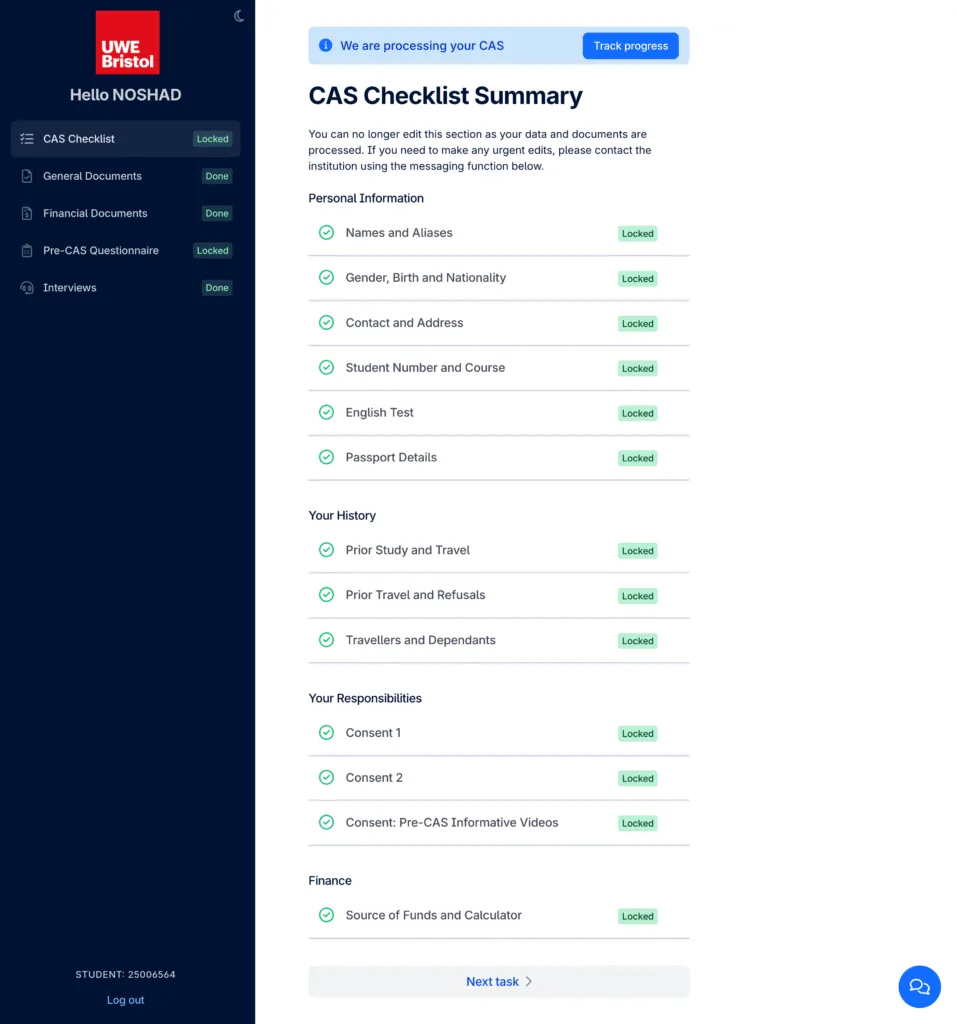Viewport: 957px width, 1024px height.
Task: Open Source of Funds and Calculator
Action: pyautogui.click(x=434, y=915)
